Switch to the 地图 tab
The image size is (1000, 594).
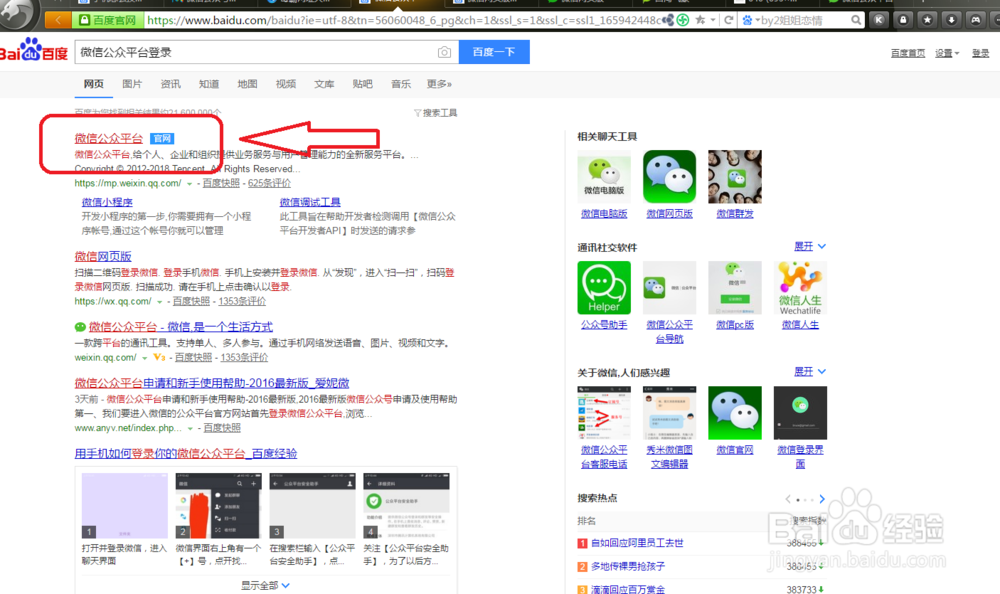(x=247, y=84)
